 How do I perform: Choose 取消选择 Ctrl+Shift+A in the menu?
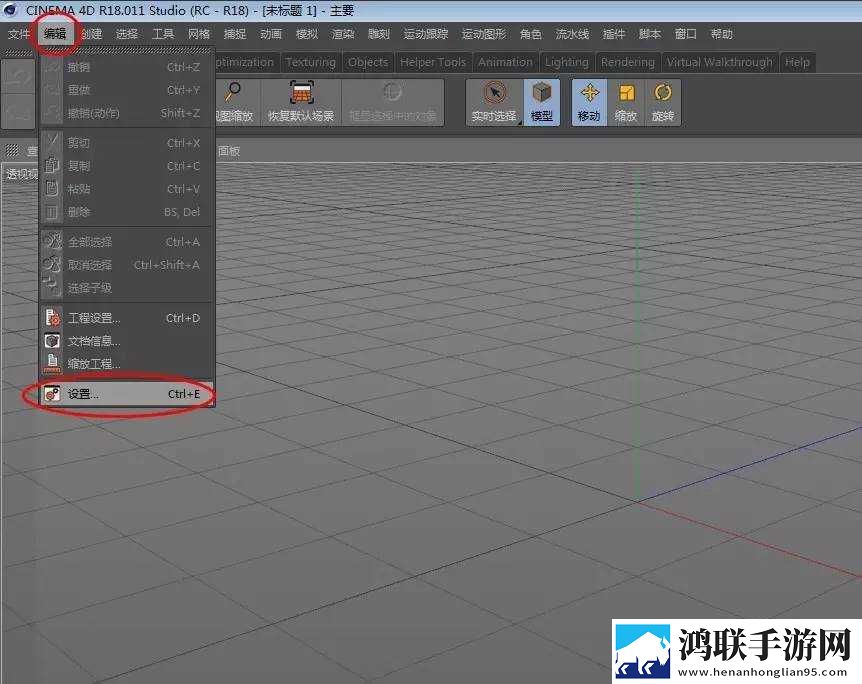tap(126, 265)
